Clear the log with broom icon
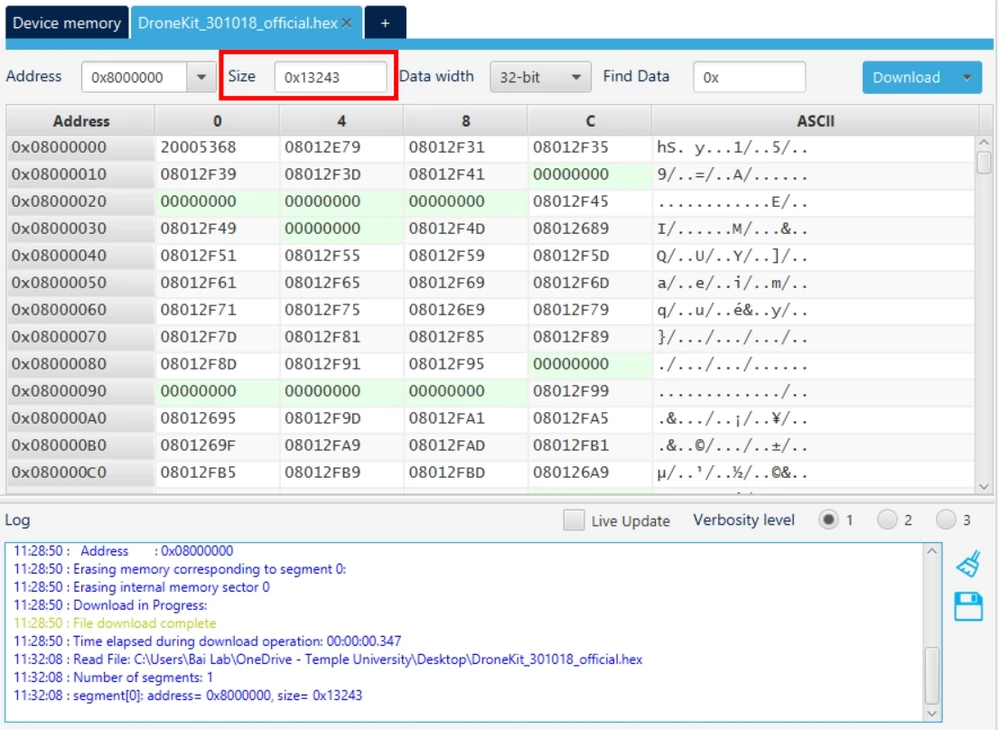The image size is (999, 730). 968,564
